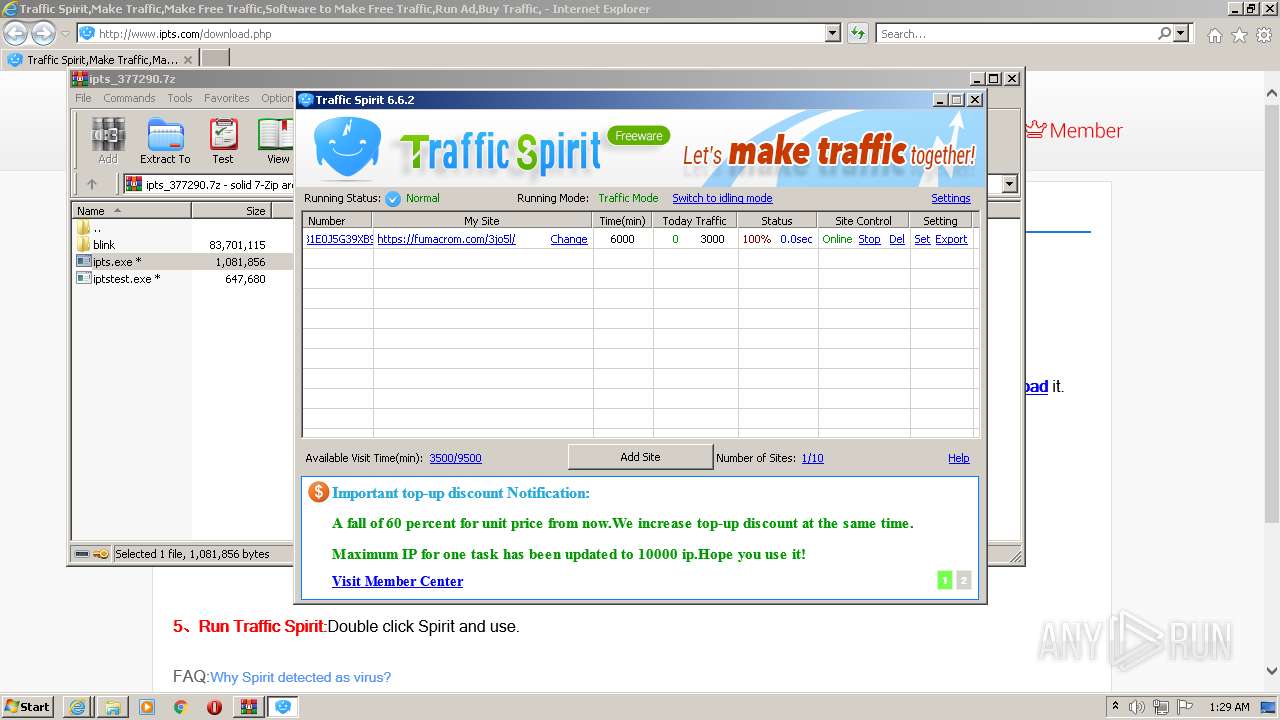Click the View icon in WinRAR toolbar
This screenshot has width=1280, height=720.
tap(276, 140)
